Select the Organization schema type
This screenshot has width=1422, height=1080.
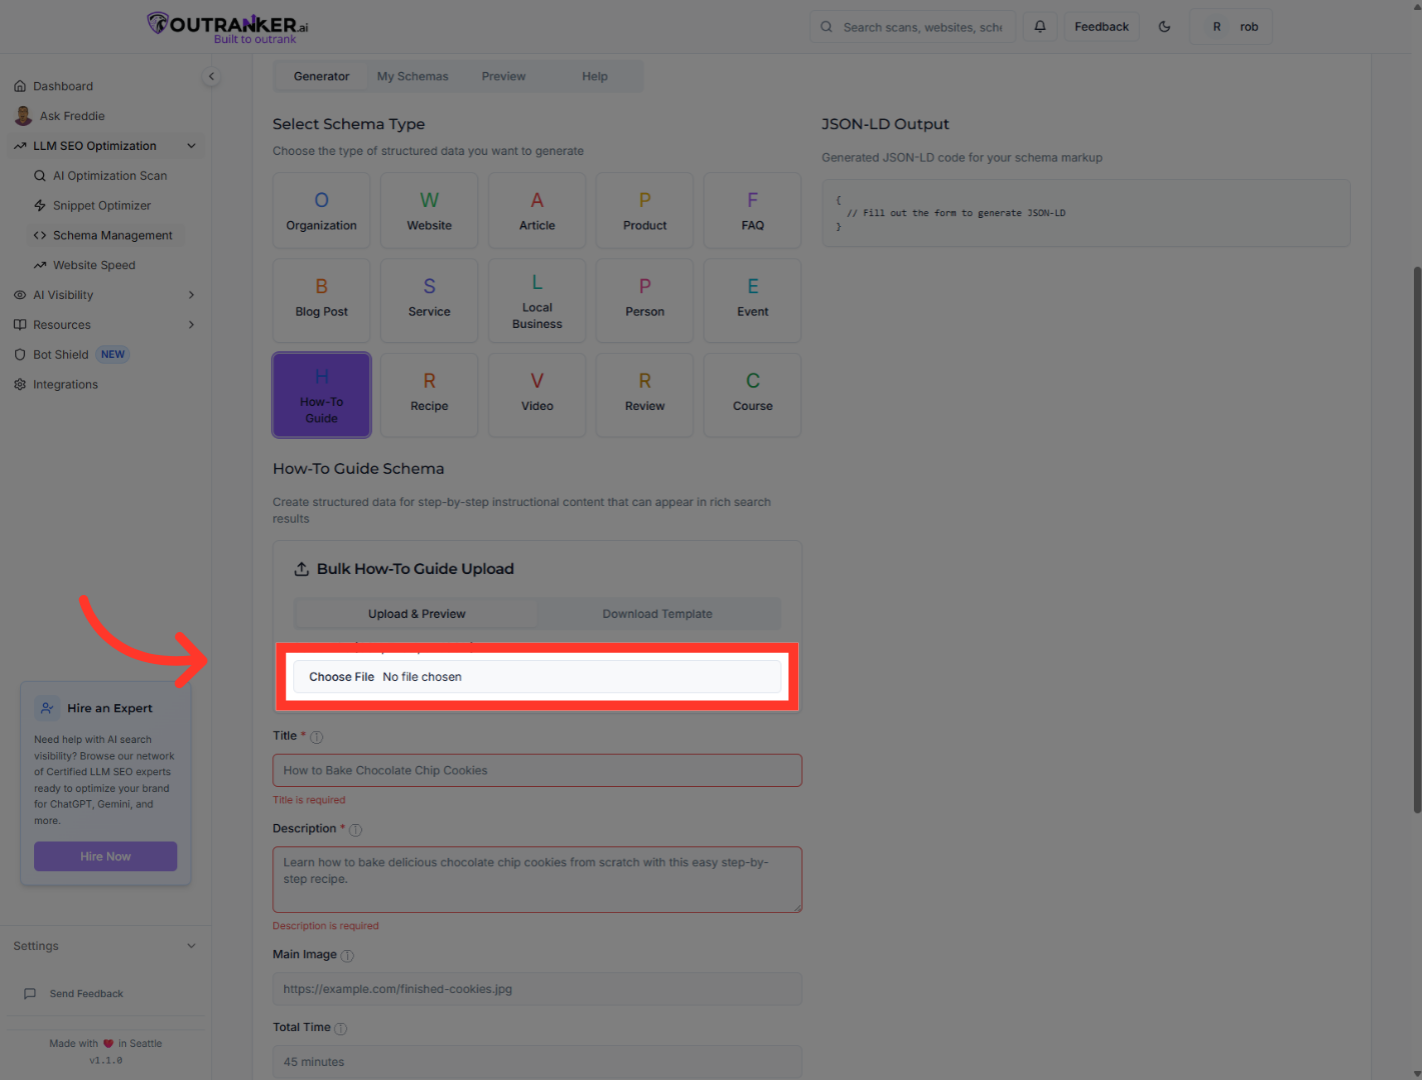click(321, 211)
